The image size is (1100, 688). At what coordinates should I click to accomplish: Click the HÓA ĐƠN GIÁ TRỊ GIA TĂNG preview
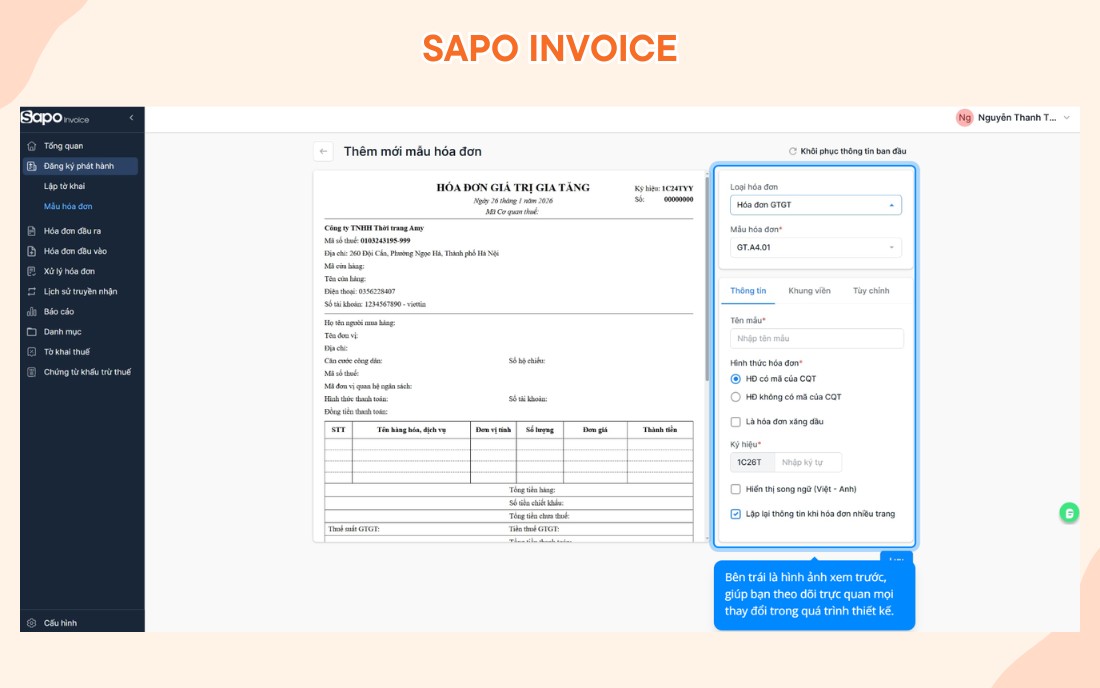pos(513,188)
